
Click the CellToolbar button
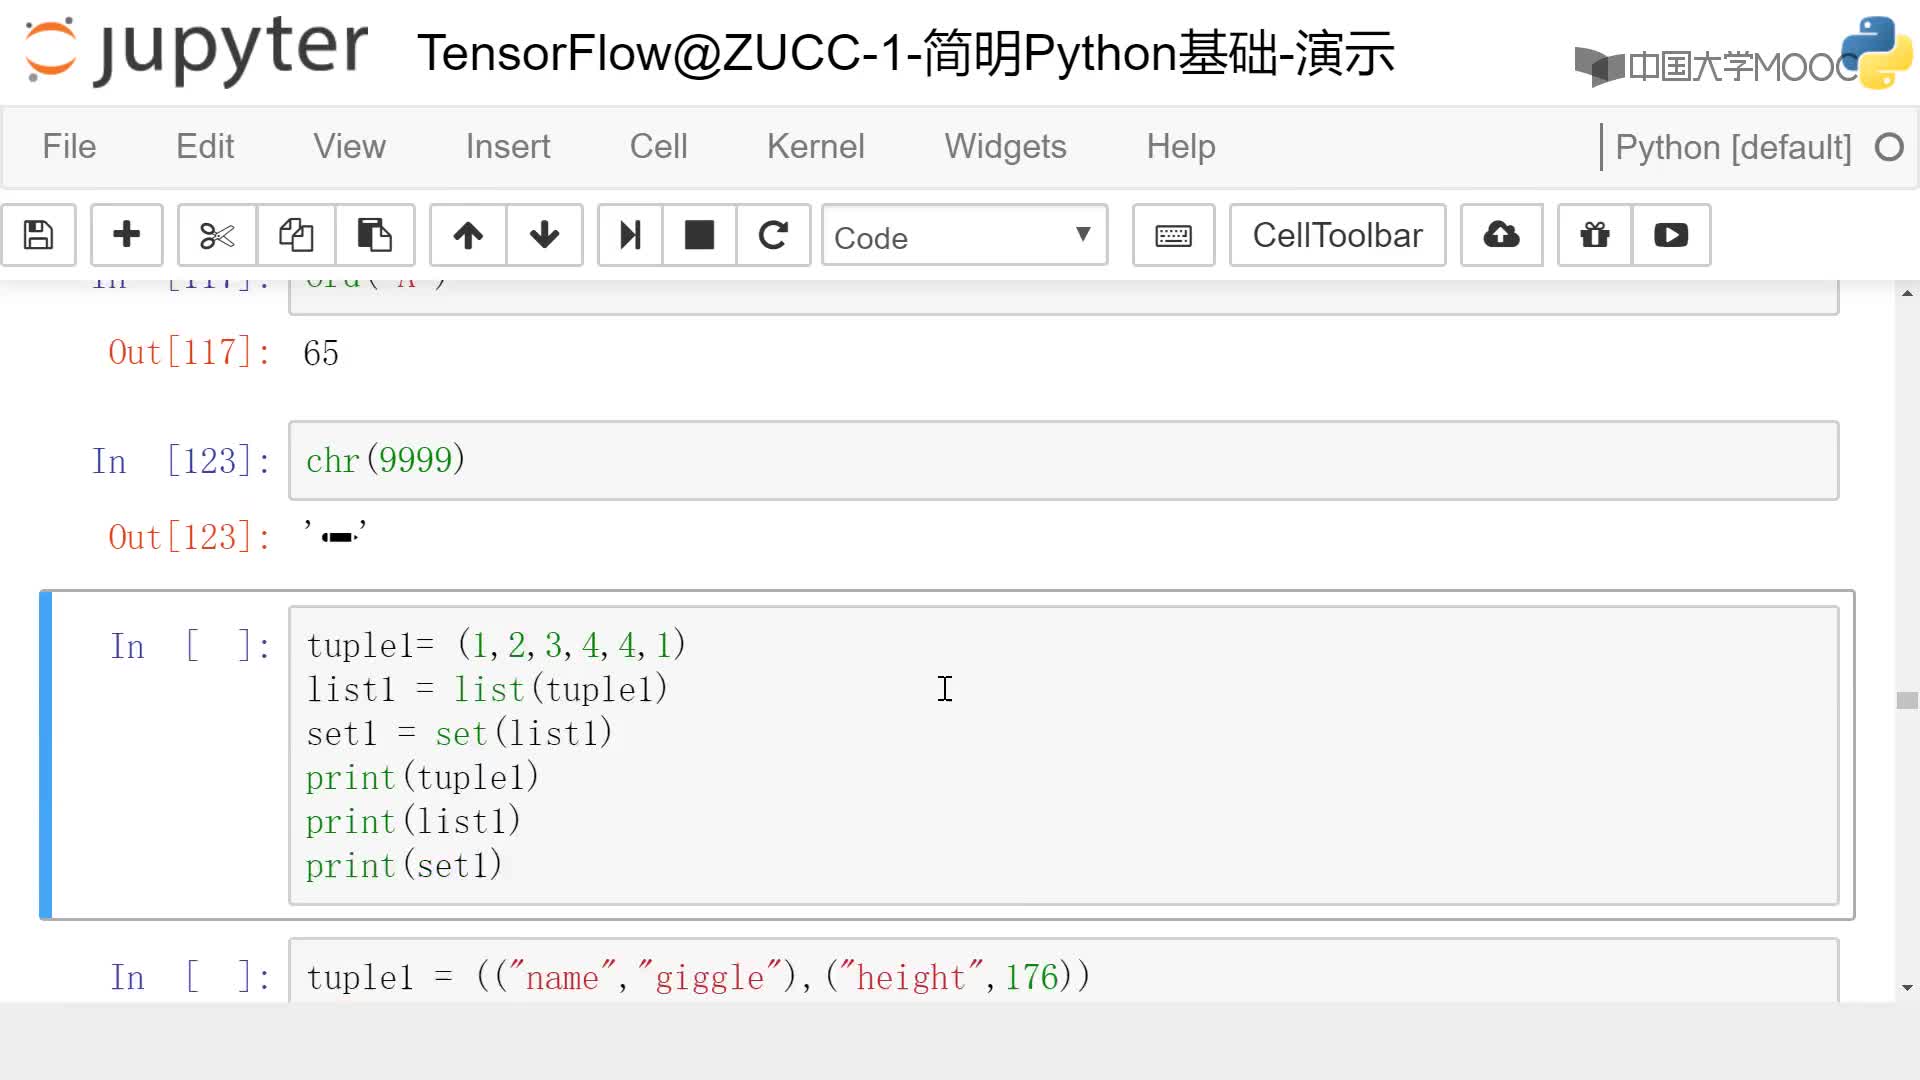click(1337, 235)
